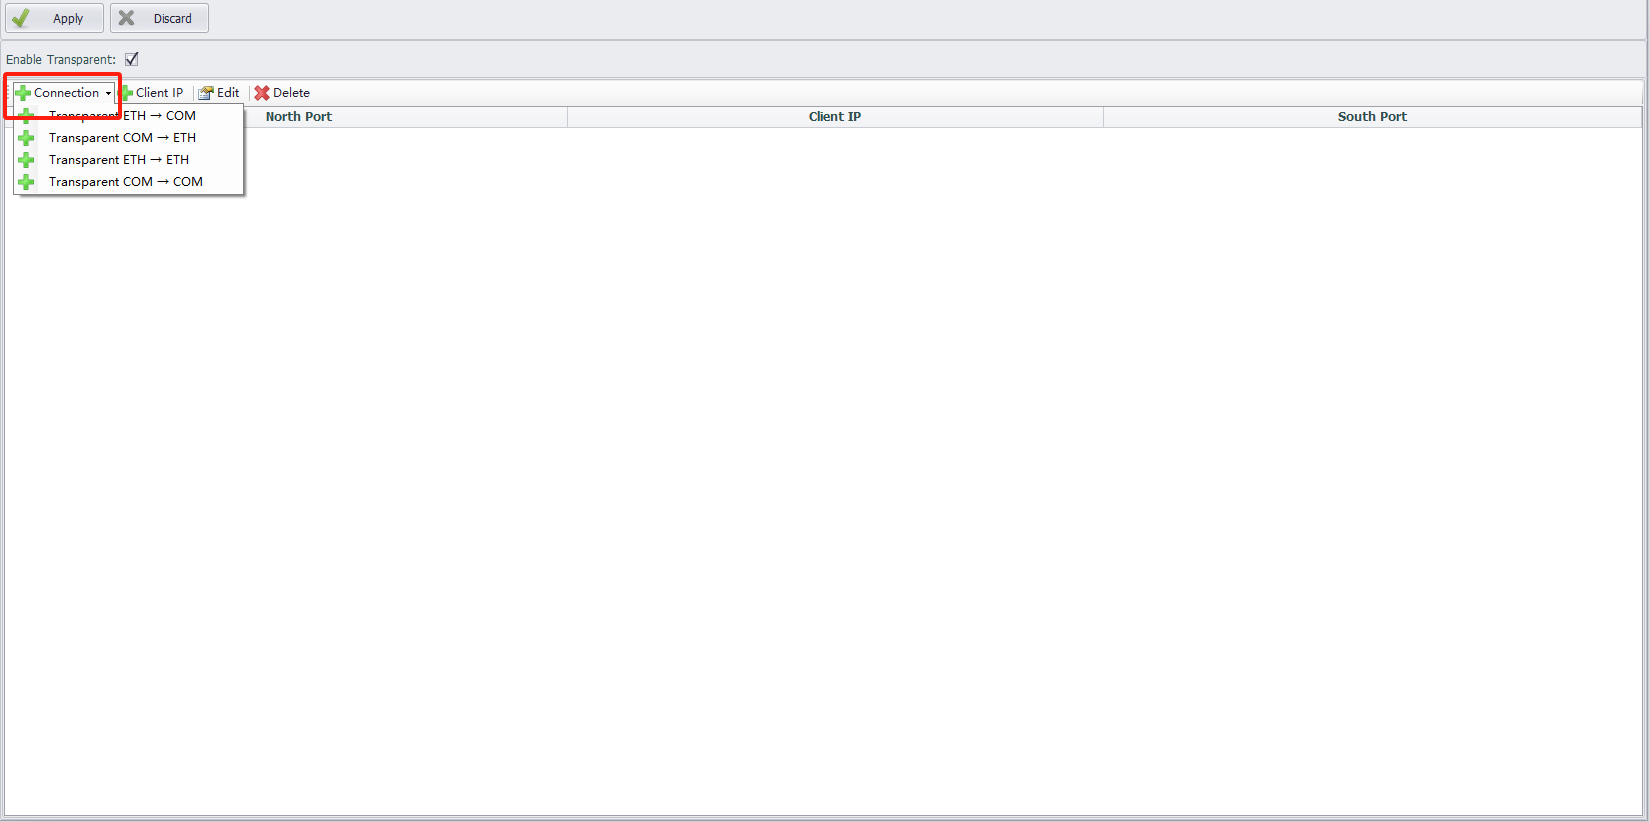
Task: Pick the Transparent ETH → ETH text option
Action: [119, 160]
